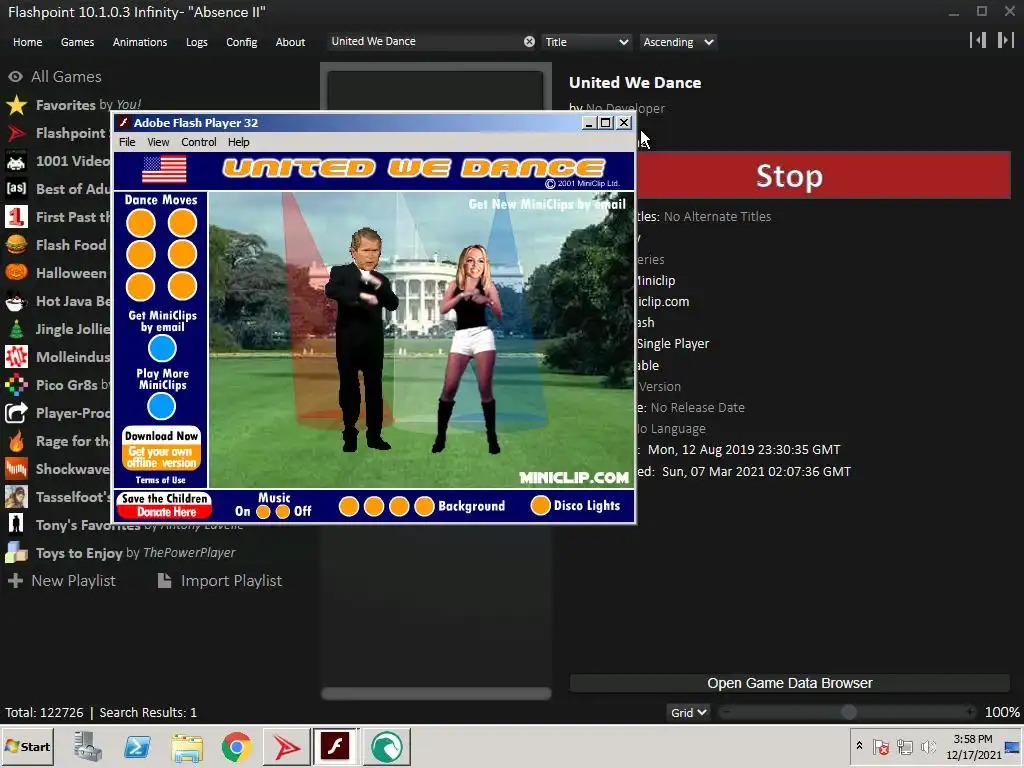
Task: Click the Pico Gr8s colorful icon
Action: pyautogui.click(x=16, y=385)
